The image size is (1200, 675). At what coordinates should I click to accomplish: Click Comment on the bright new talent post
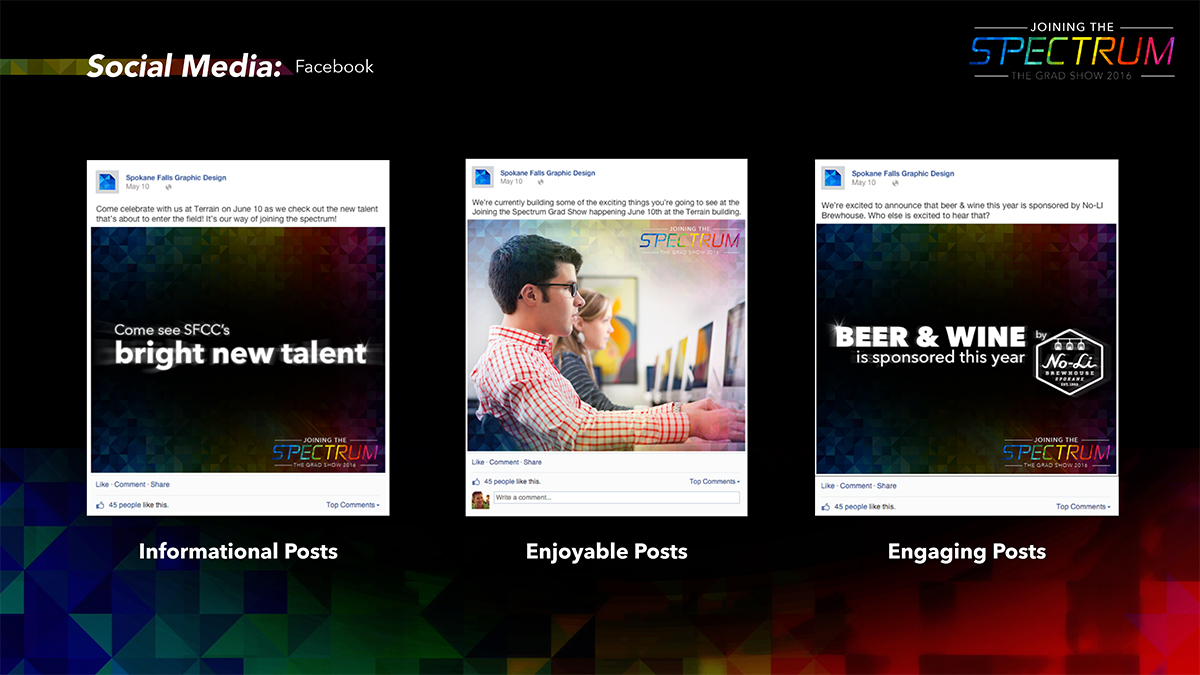point(130,484)
